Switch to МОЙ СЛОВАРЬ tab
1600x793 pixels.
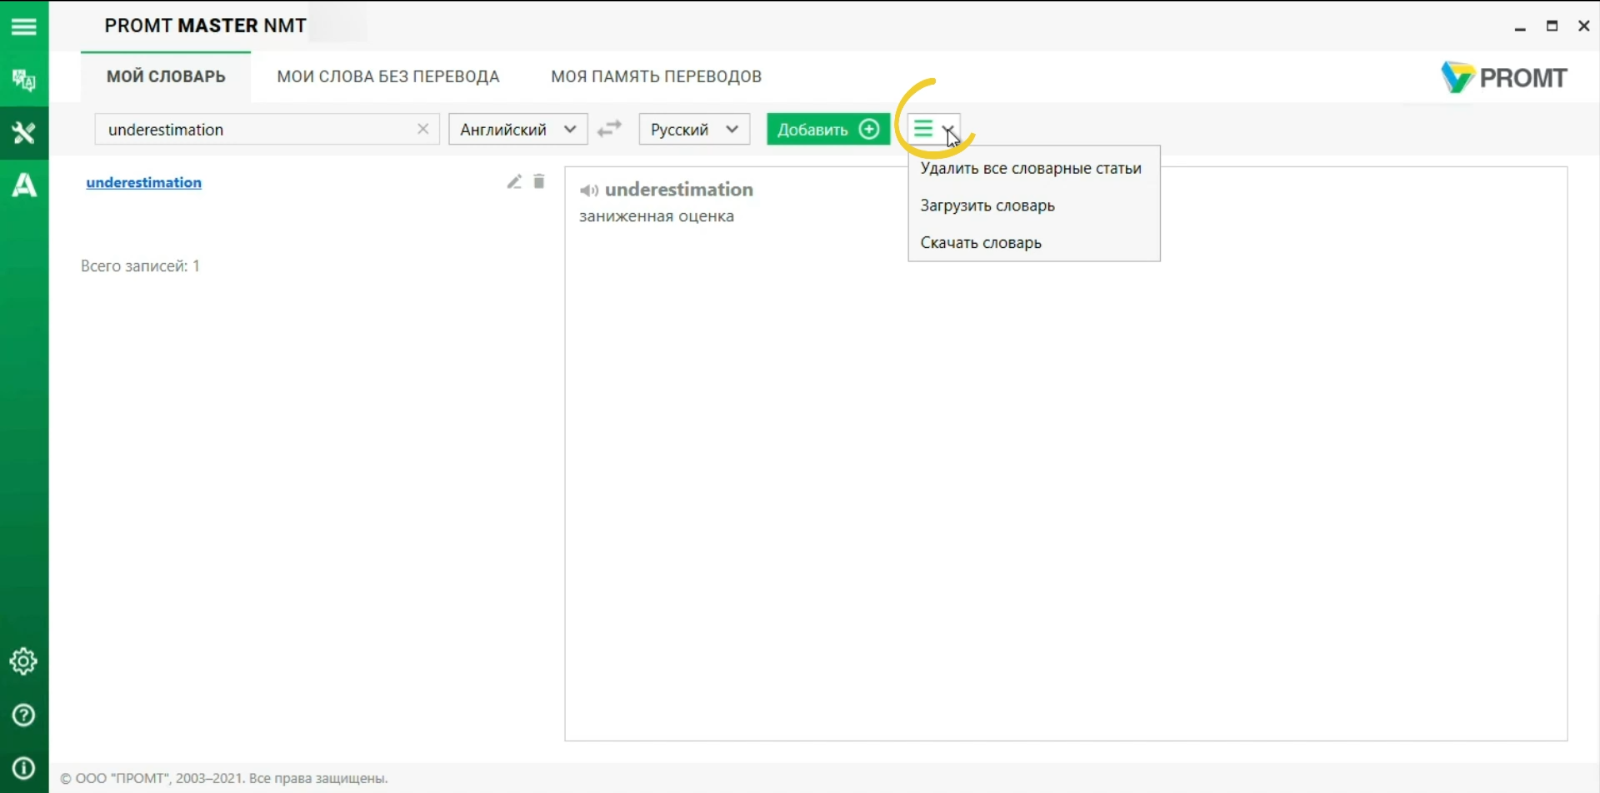(166, 76)
